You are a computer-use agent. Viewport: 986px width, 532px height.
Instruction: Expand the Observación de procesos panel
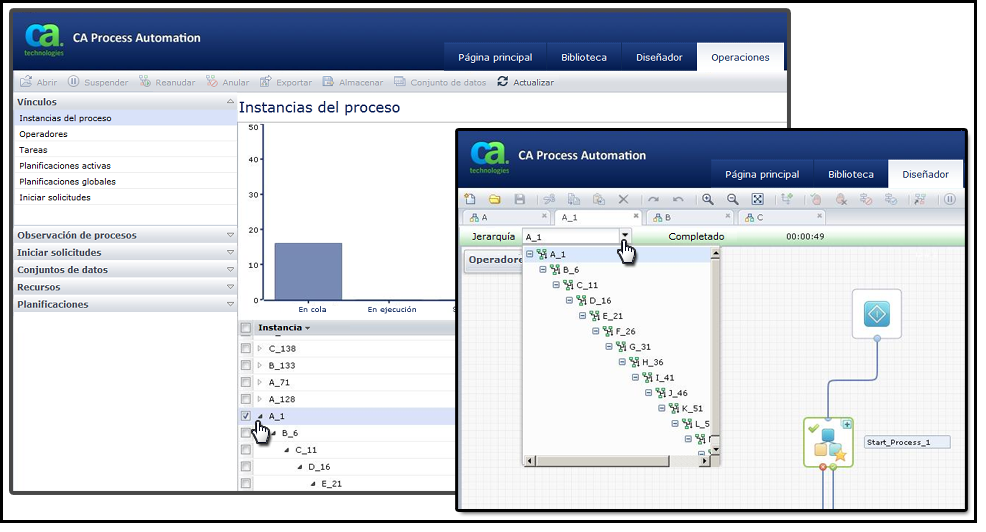[x=230, y=235]
